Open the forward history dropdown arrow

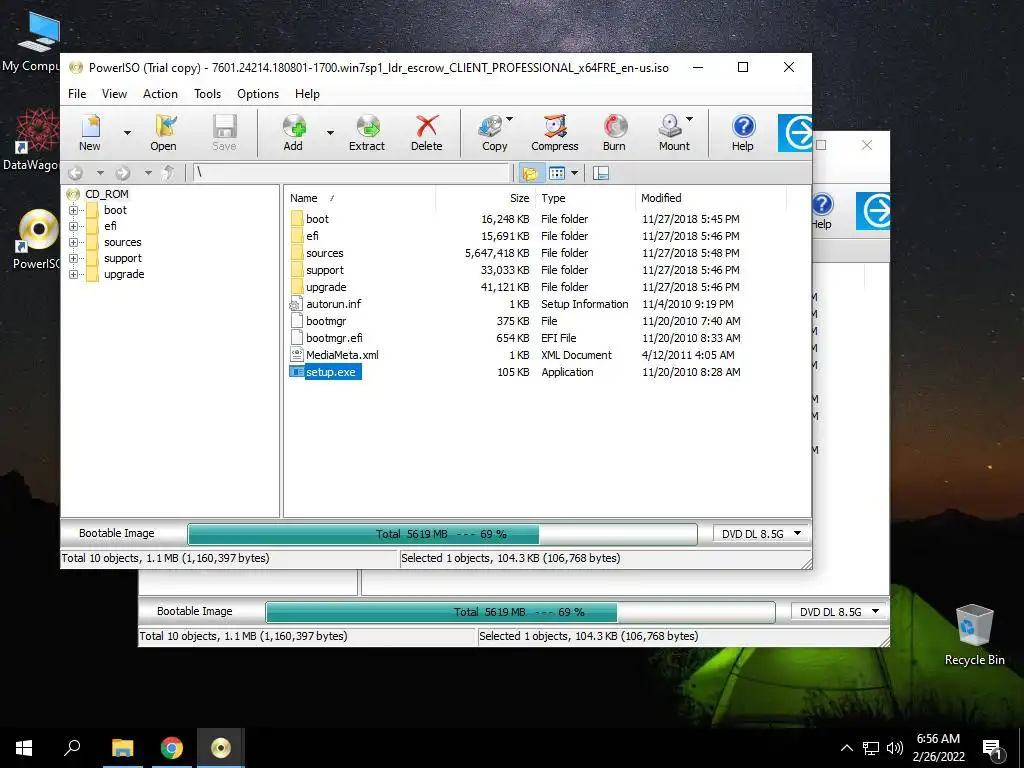click(148, 173)
